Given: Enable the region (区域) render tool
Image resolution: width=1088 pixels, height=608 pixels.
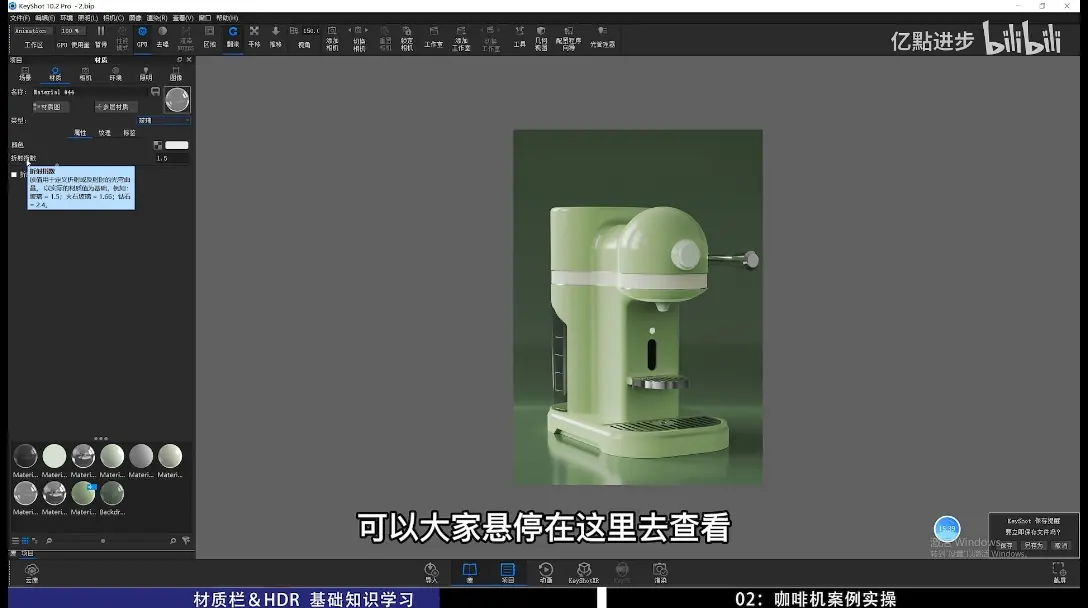Looking at the screenshot, I should coord(210,37).
